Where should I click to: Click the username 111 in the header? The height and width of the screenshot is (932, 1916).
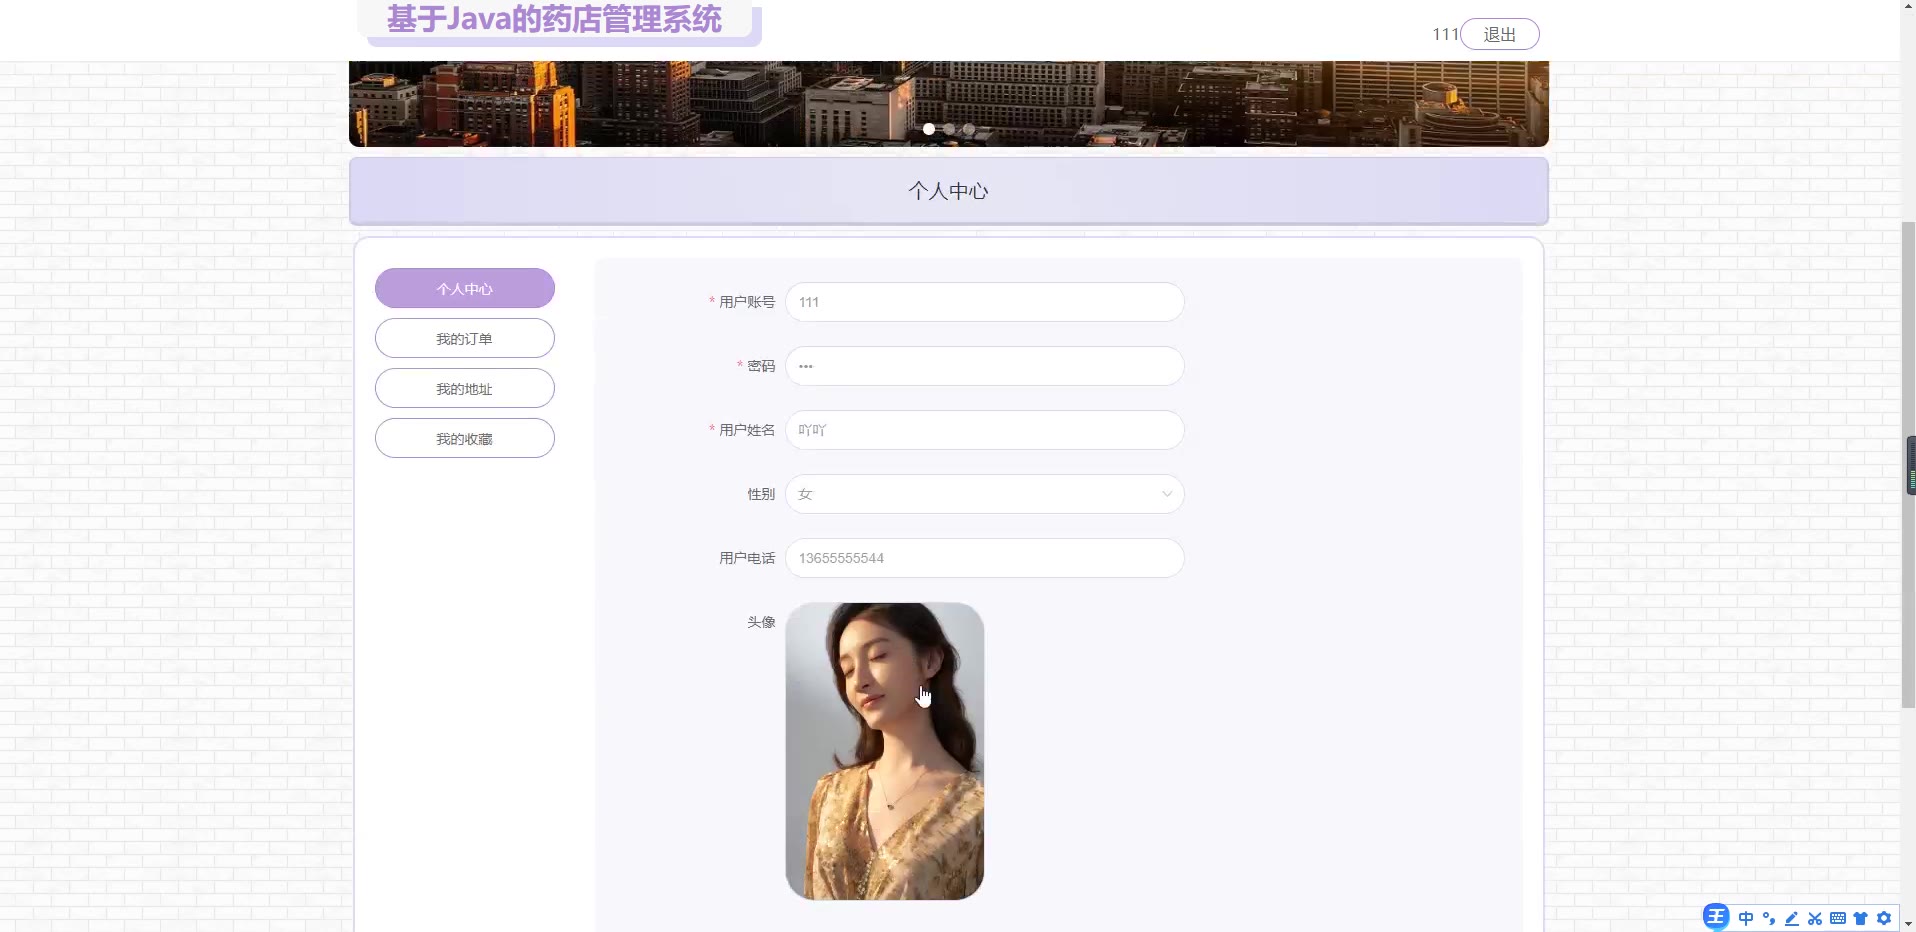tap(1445, 34)
